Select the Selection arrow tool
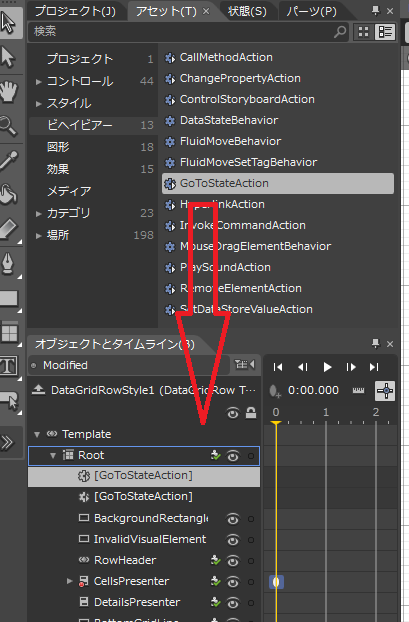Screen dimensions: 409x622 click(8, 22)
